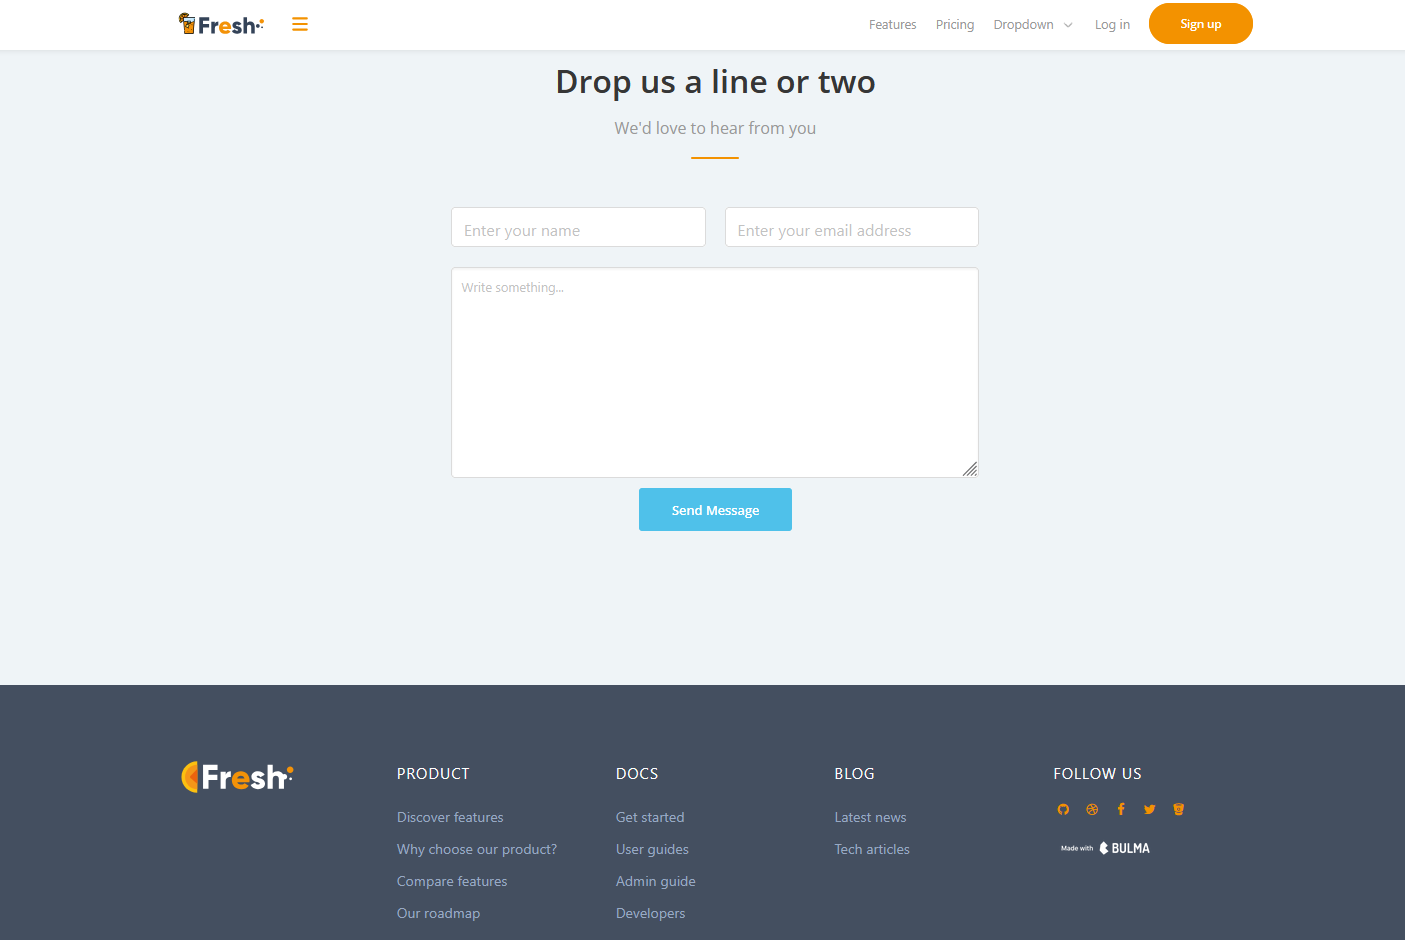Visit the Twitter bird icon link
1405x940 pixels.
[1150, 810]
